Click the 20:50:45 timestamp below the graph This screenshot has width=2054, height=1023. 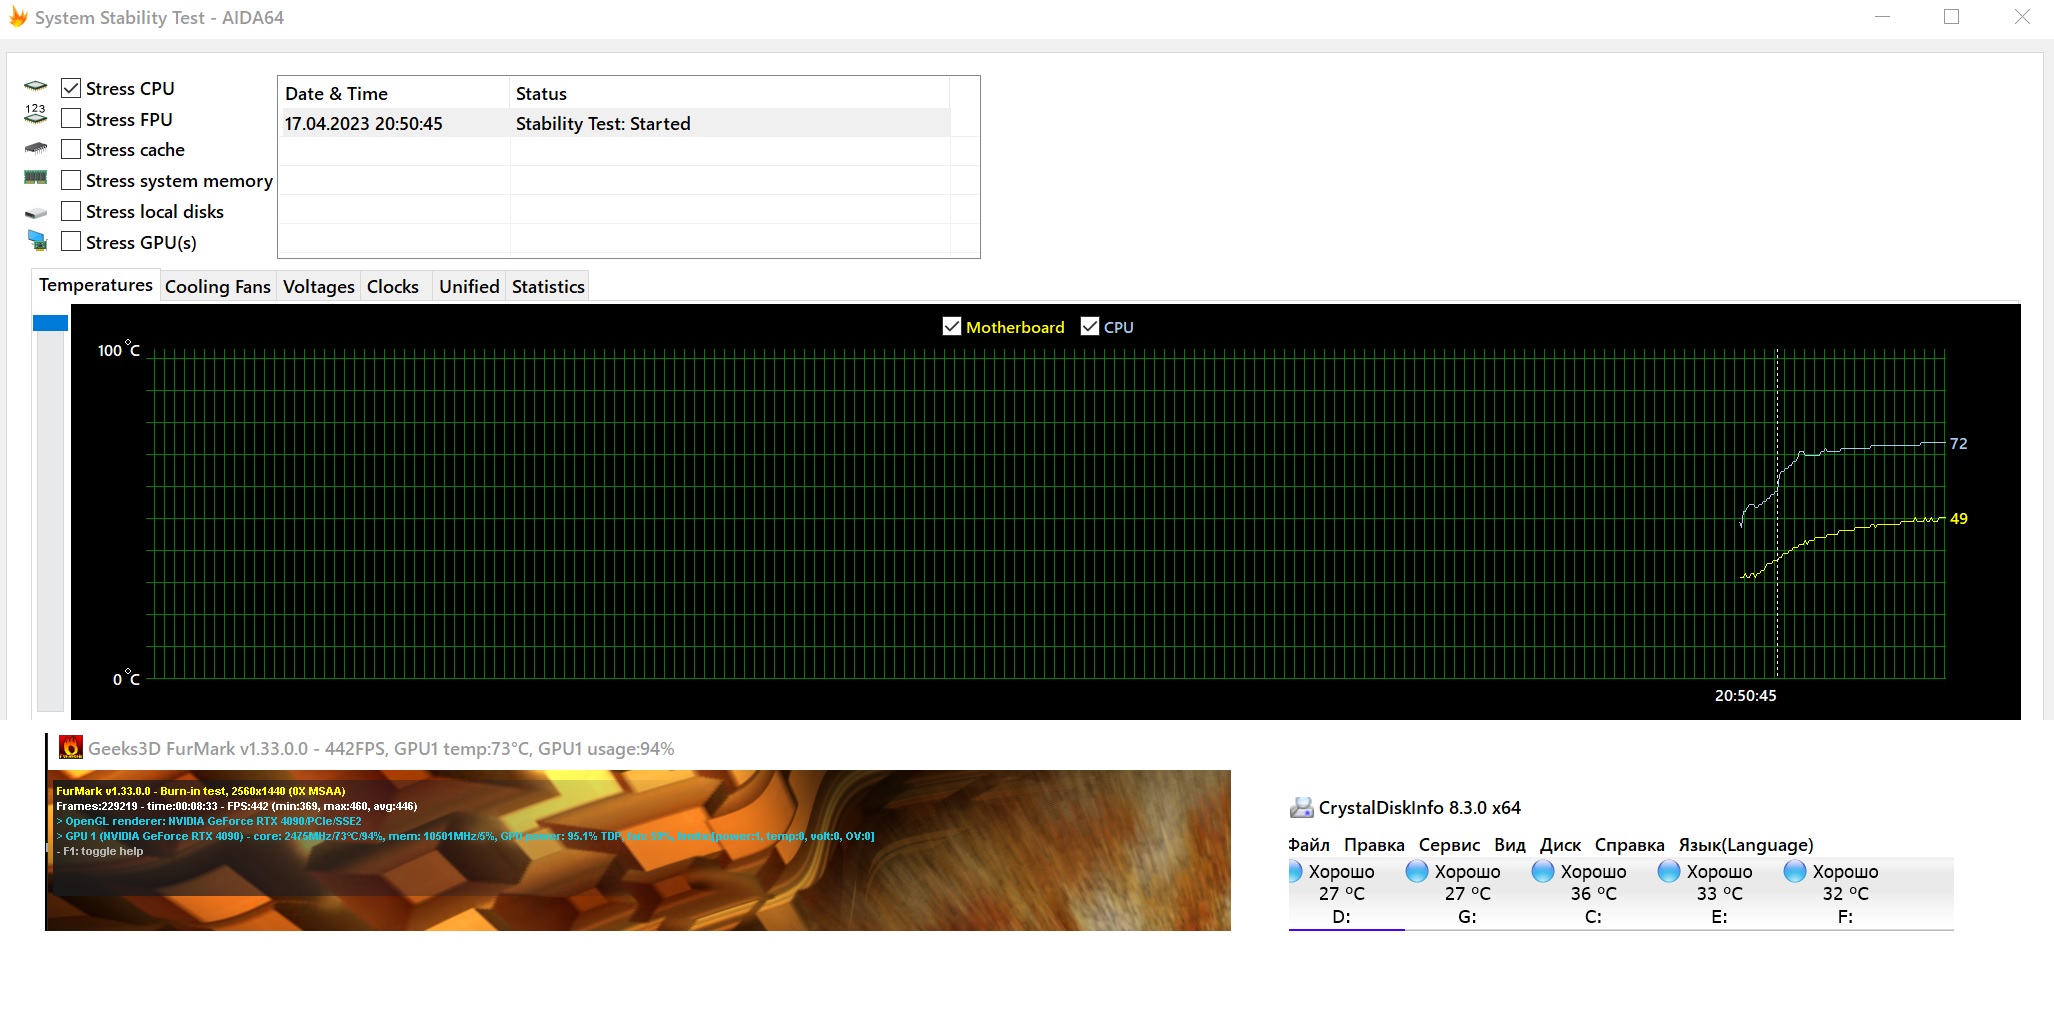point(1745,695)
